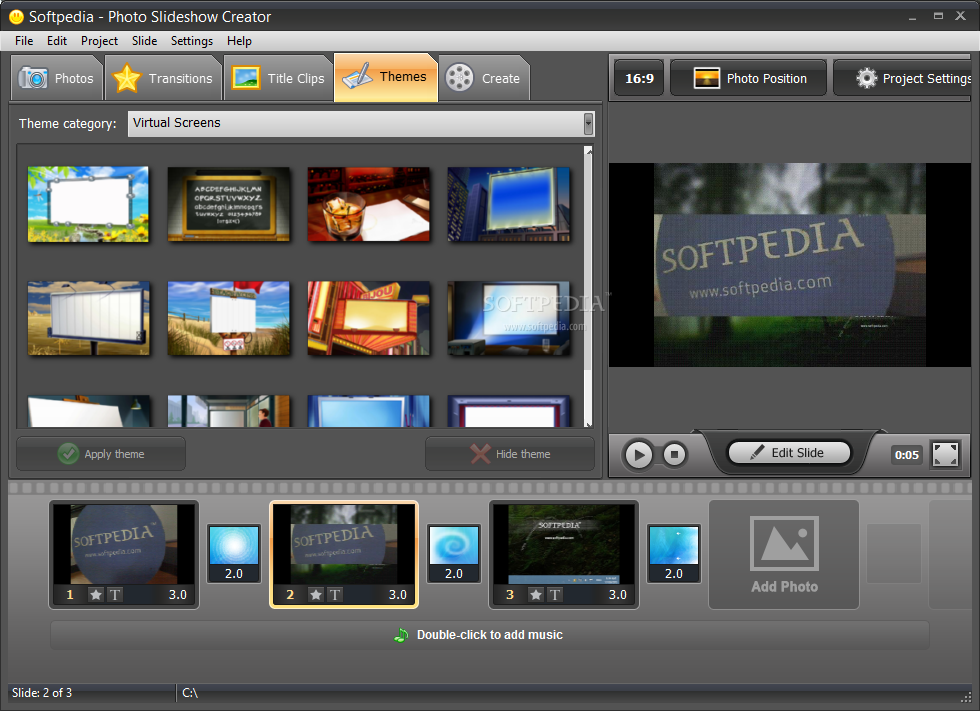Select the projector screen theme
Viewport: 980px width, 711px height.
click(x=509, y=318)
